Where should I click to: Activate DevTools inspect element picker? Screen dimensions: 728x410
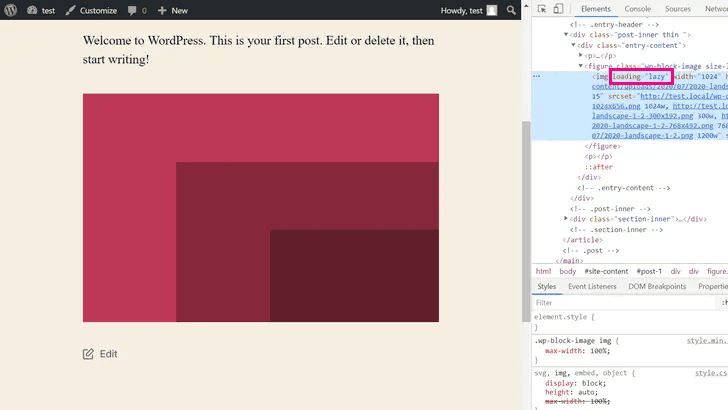(x=542, y=9)
